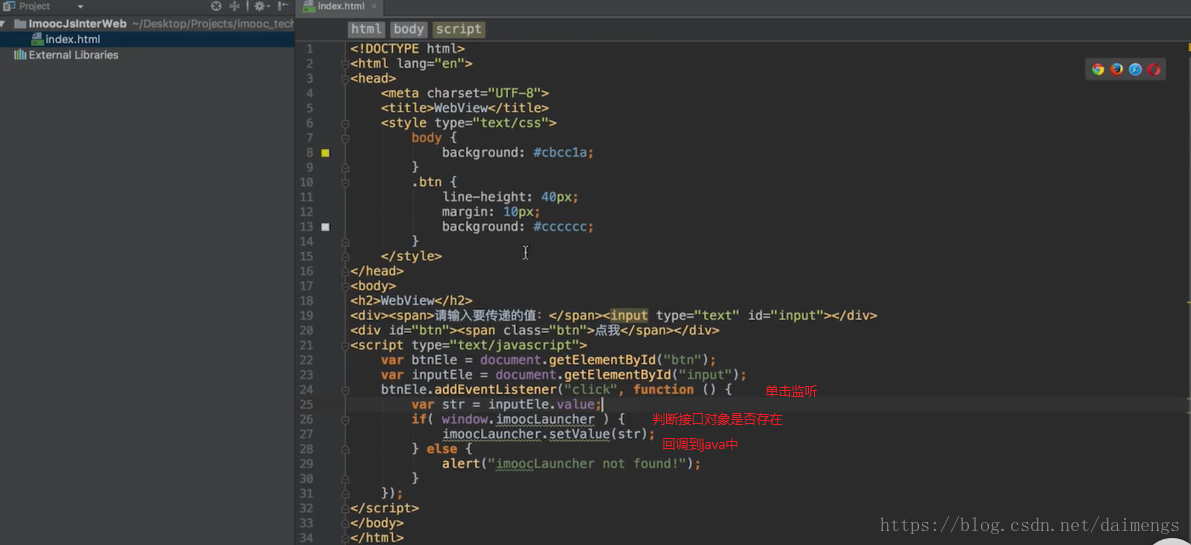
Task: Click closing </script> tag line 32
Action: (384, 509)
